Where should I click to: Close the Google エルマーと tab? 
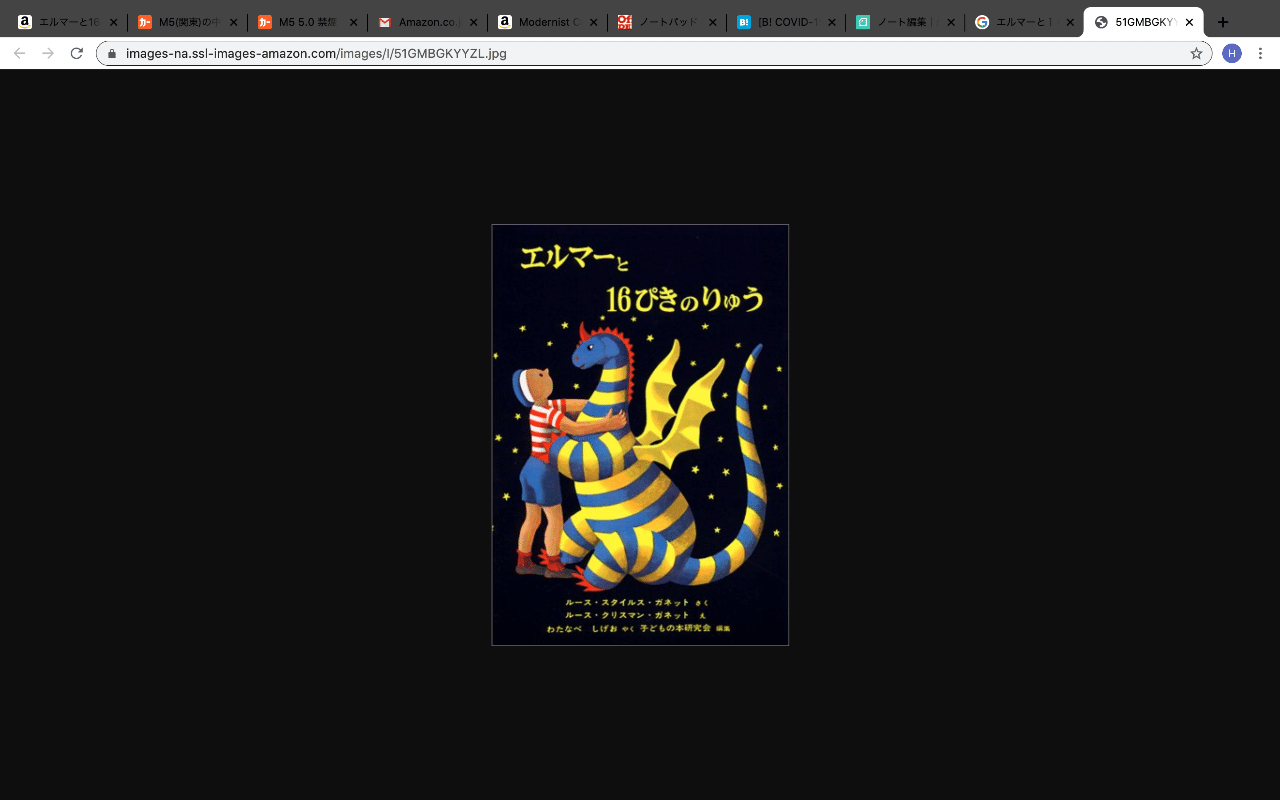pos(1070,22)
